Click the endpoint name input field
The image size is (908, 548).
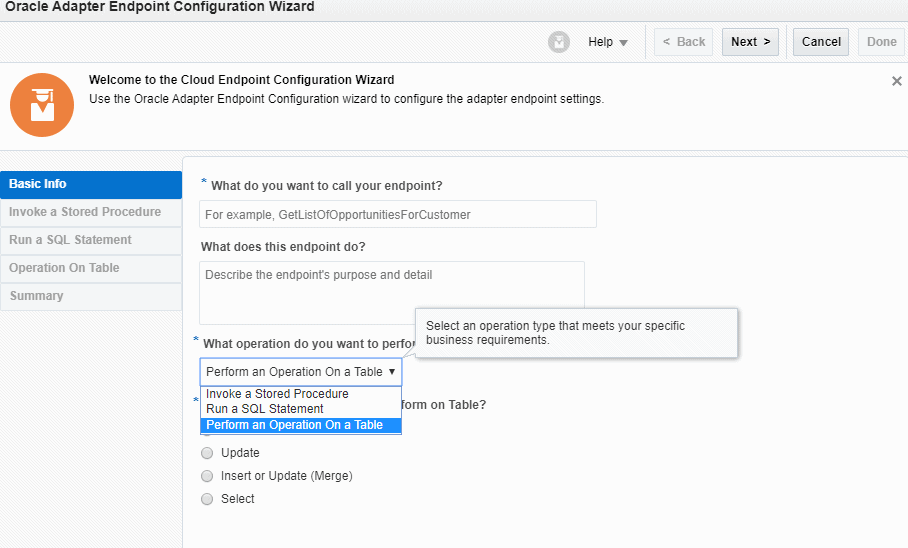(x=397, y=214)
